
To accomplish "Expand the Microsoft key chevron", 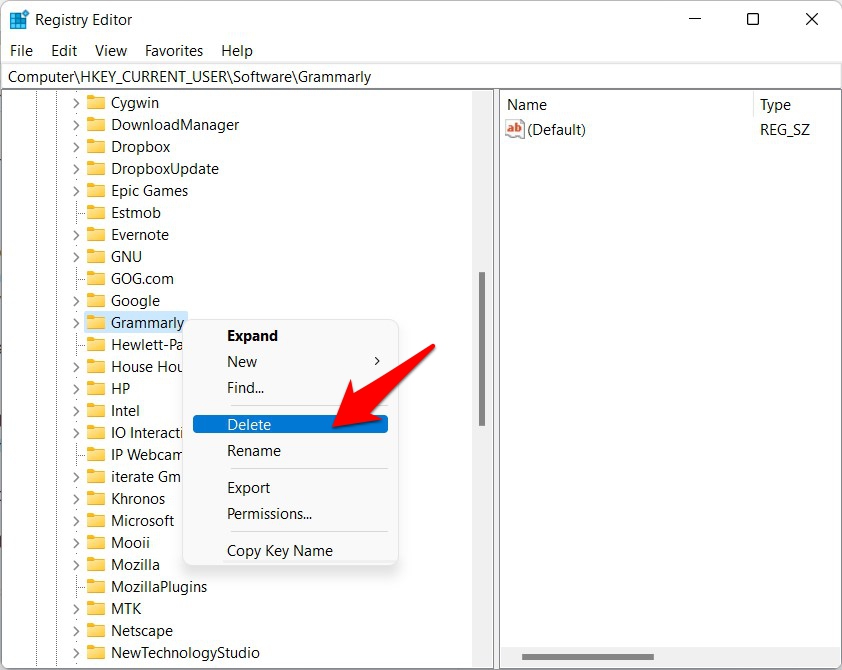I will pyautogui.click(x=76, y=521).
